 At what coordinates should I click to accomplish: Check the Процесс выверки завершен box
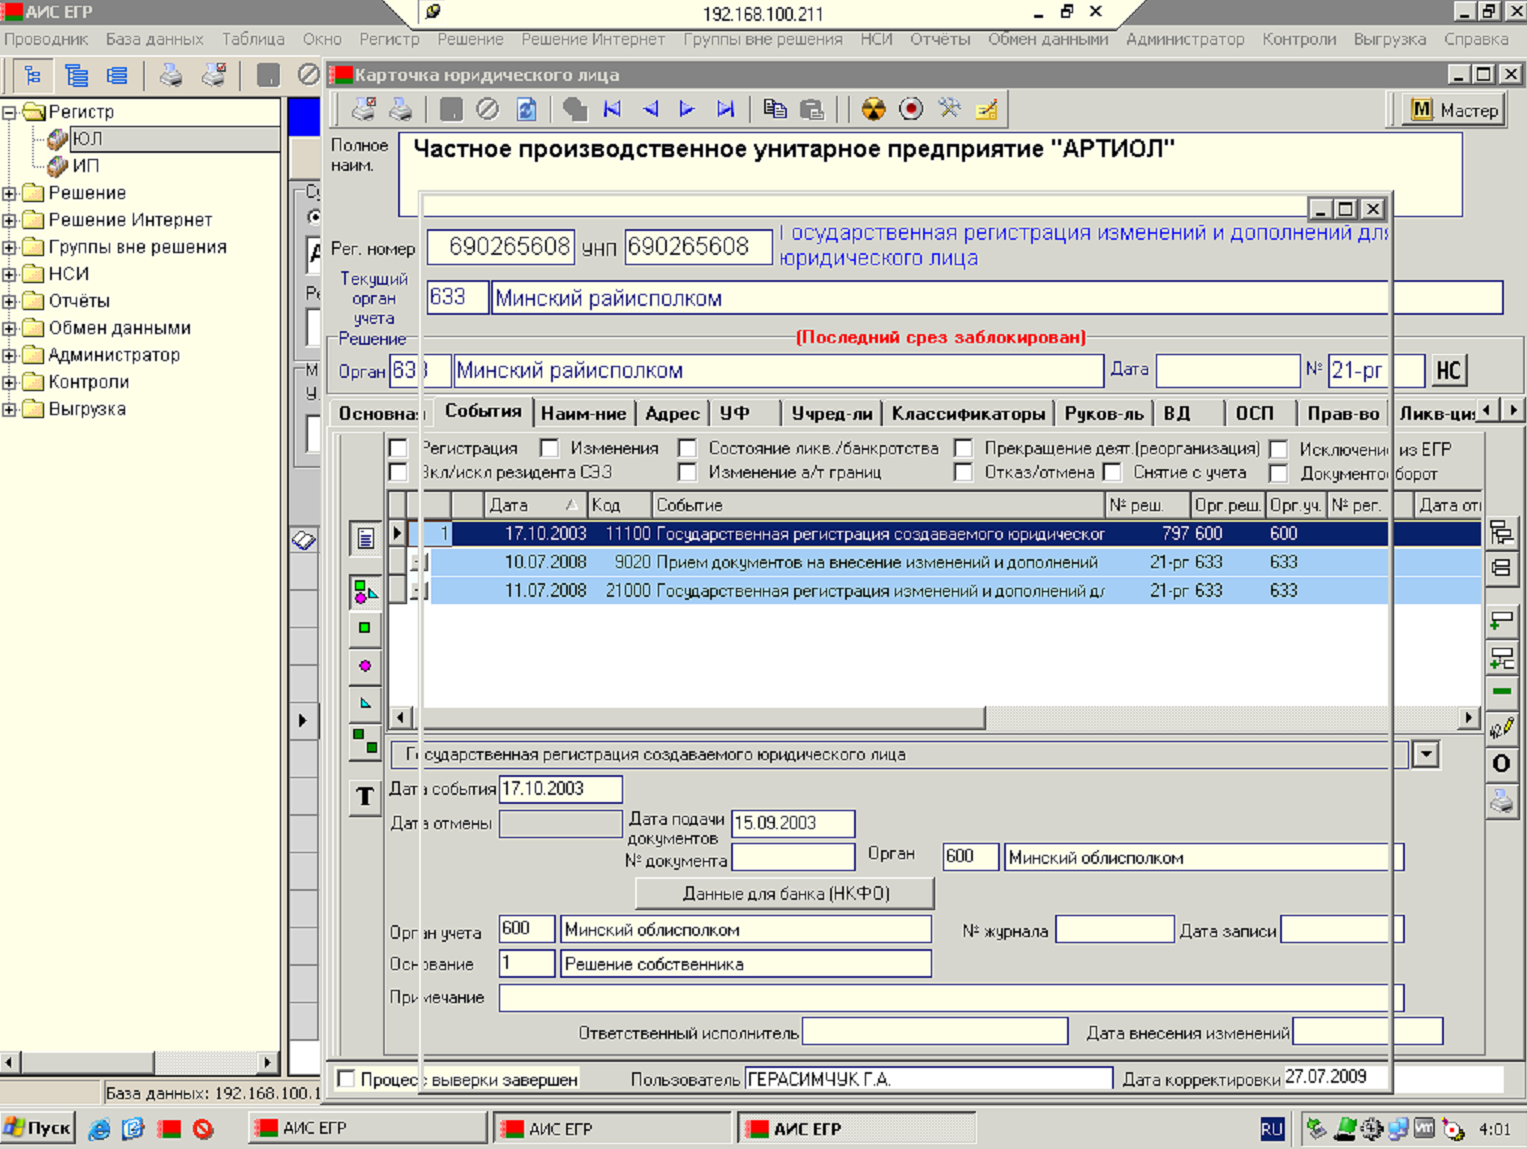[346, 1079]
